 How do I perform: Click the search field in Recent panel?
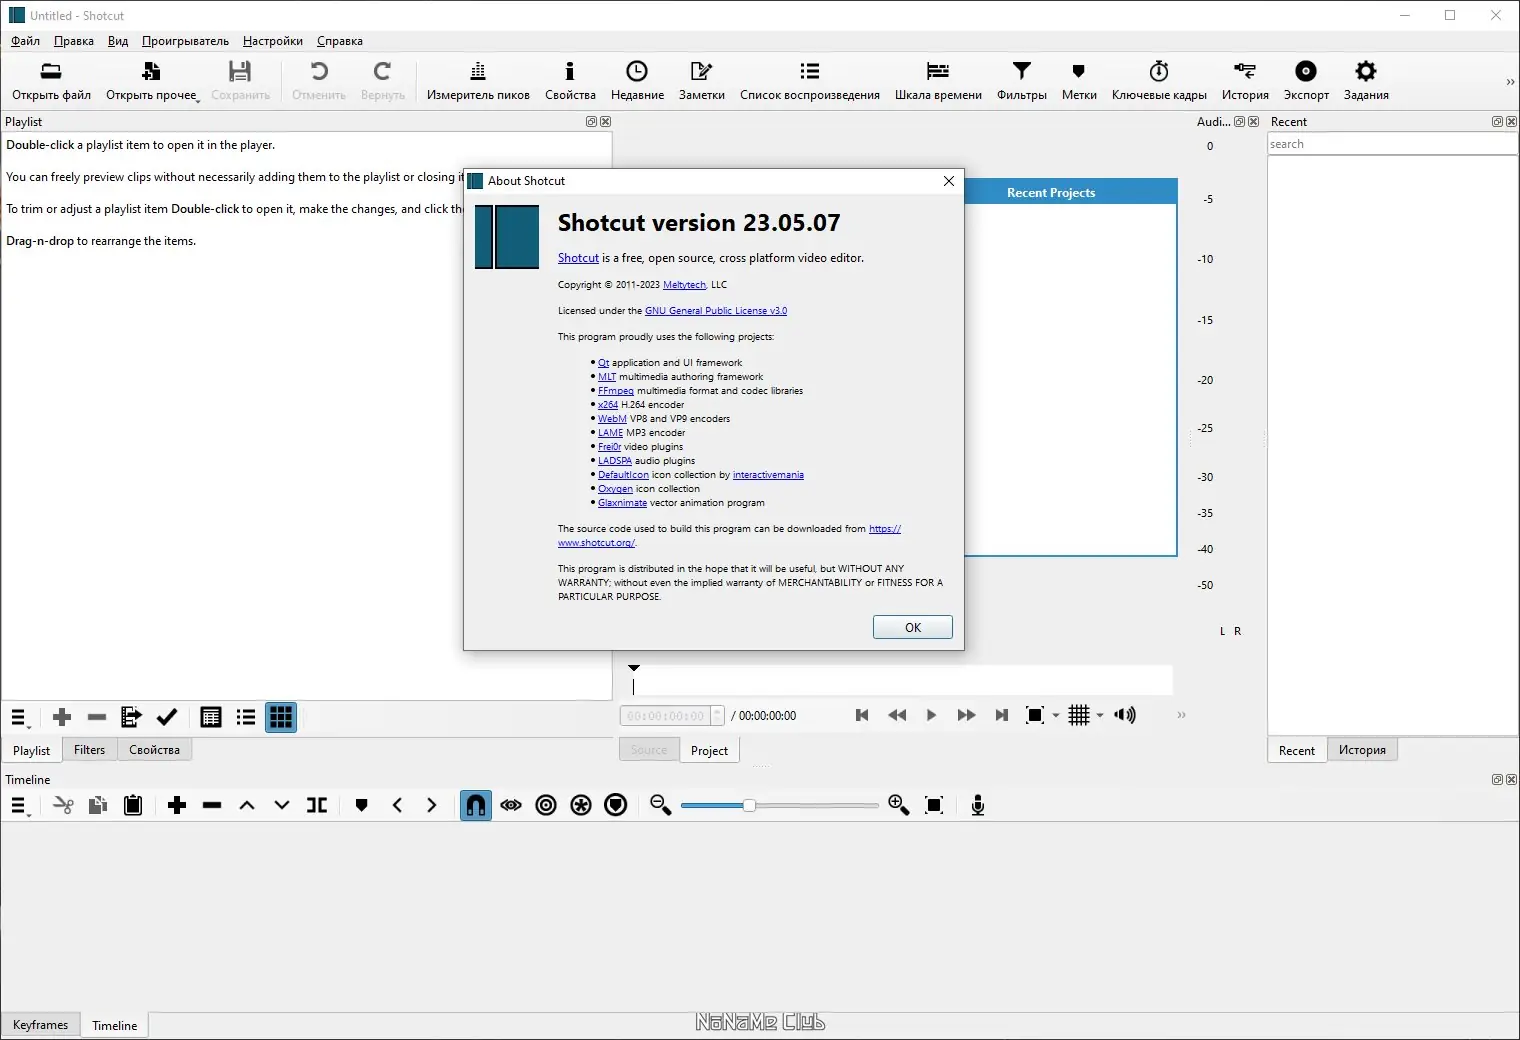[1390, 145]
